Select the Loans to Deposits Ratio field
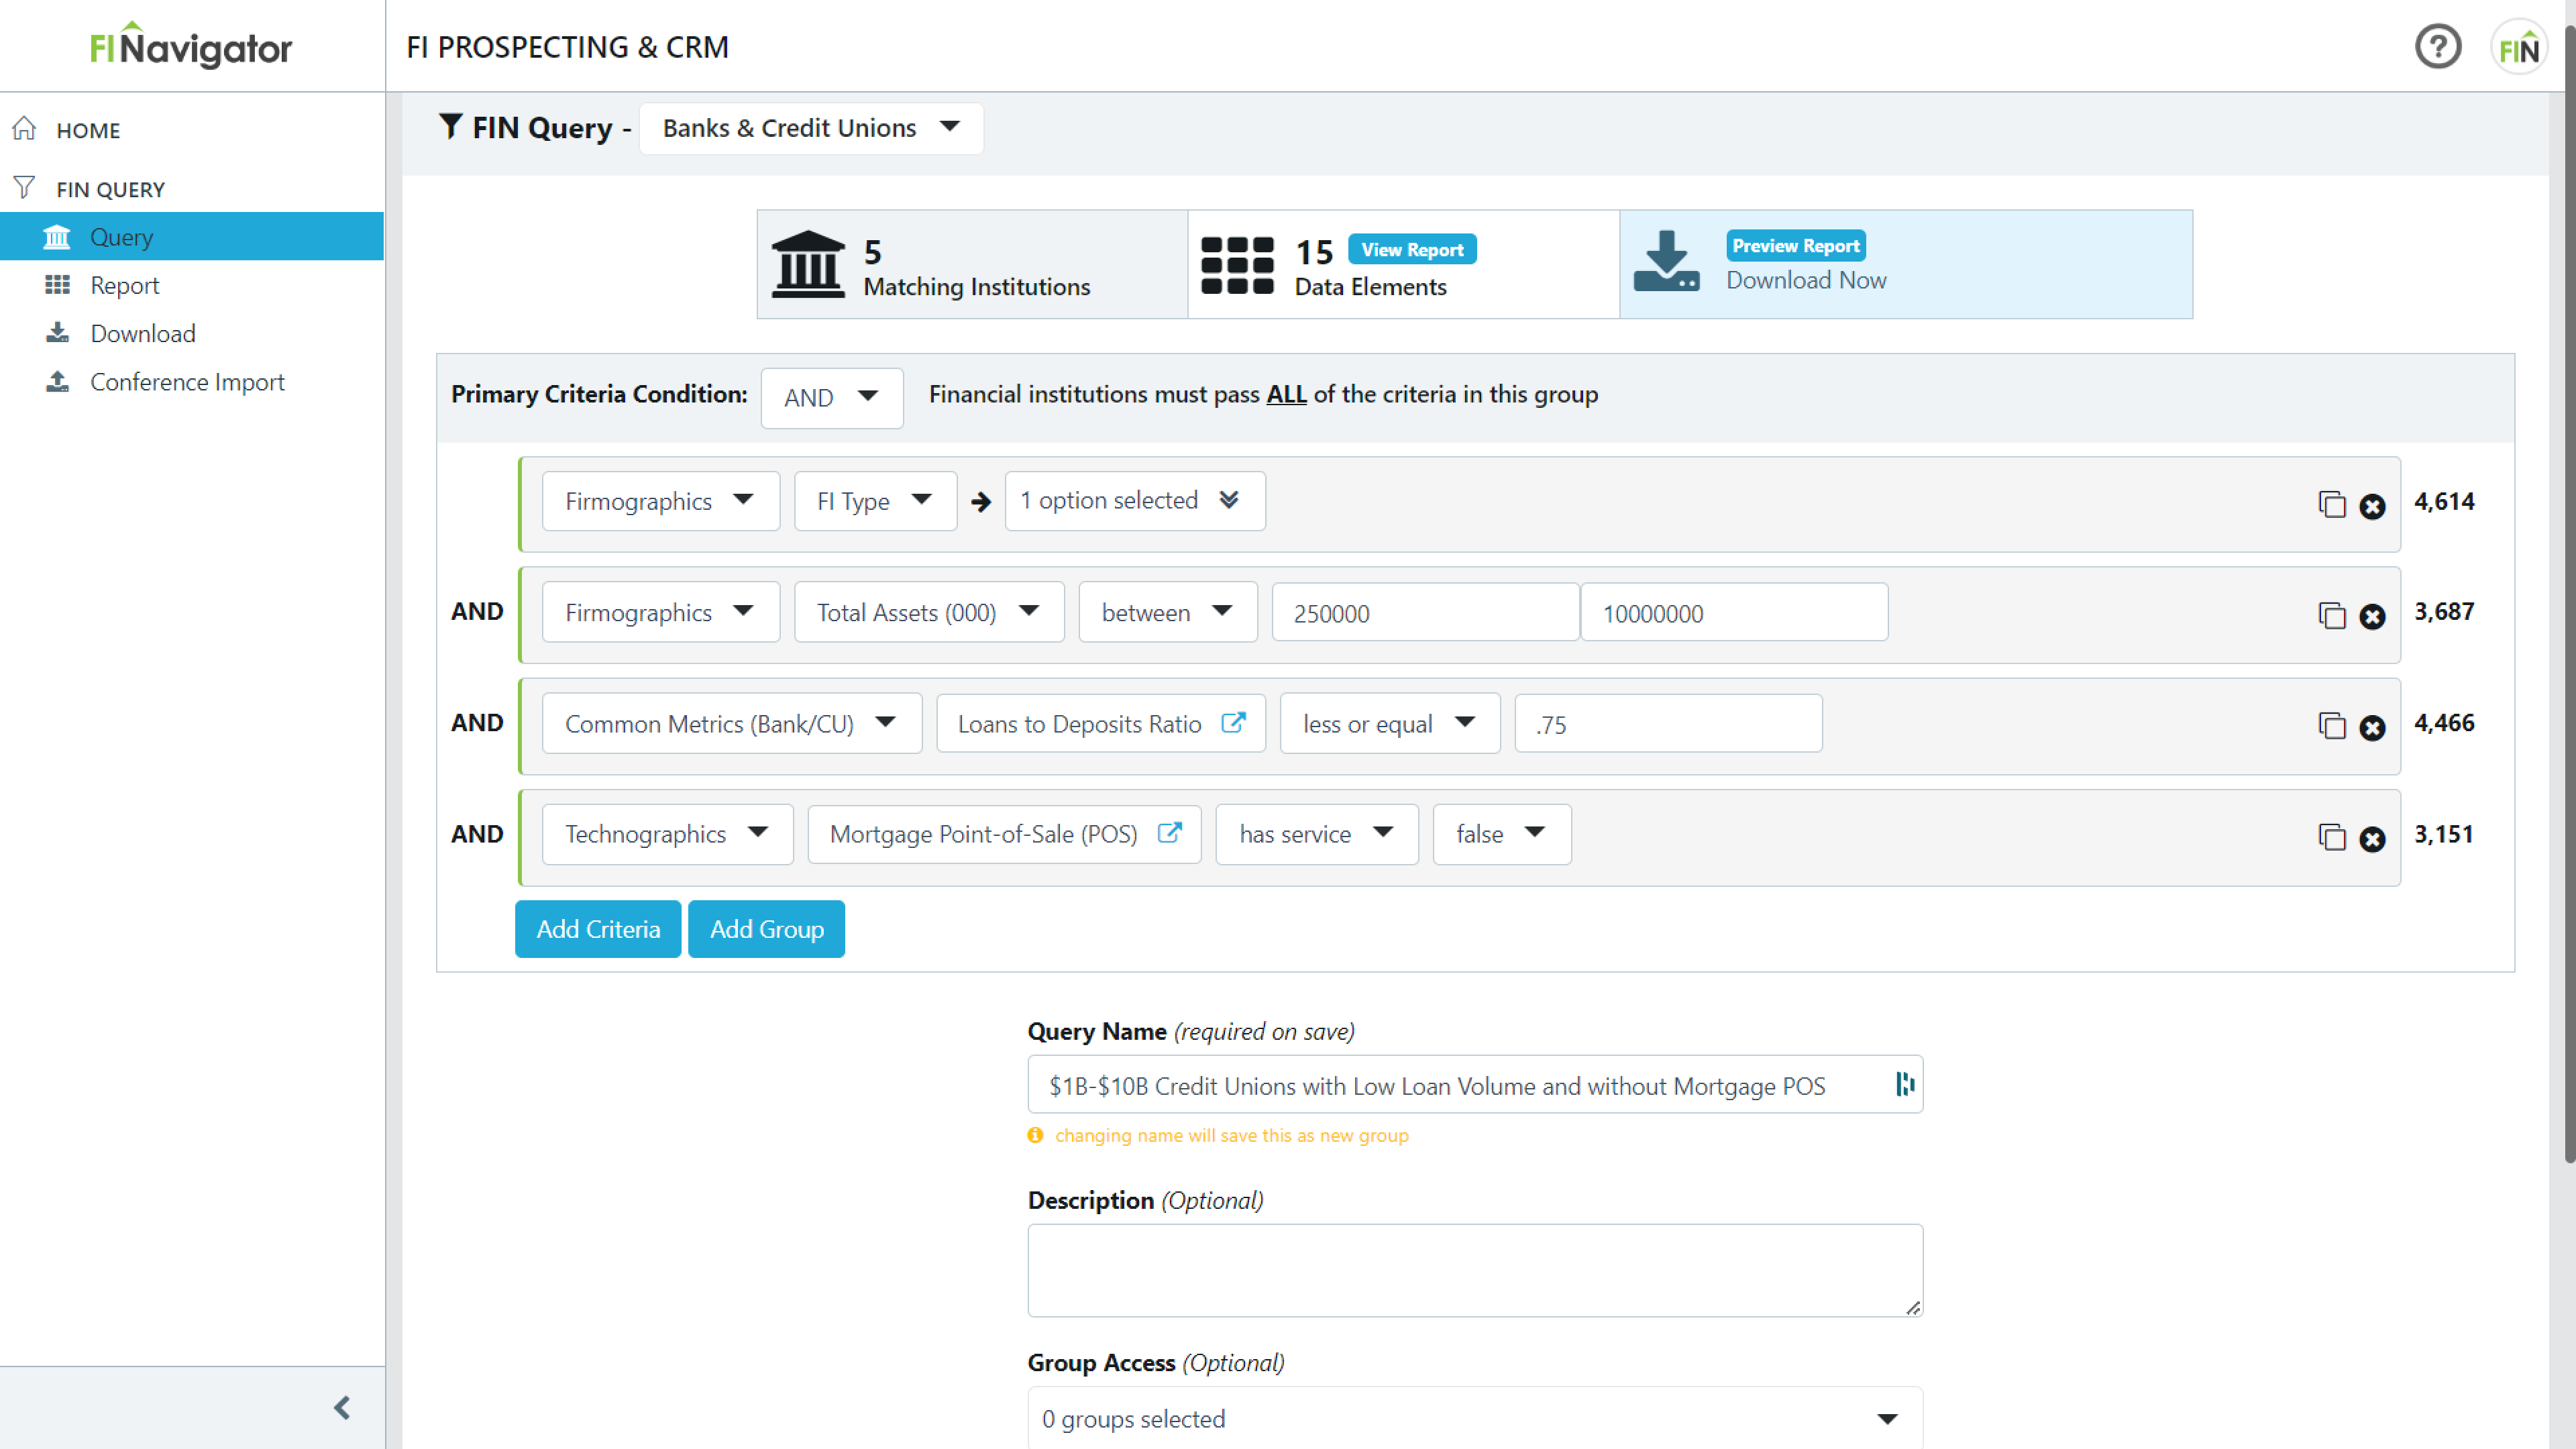2576x1449 pixels. pos(1100,723)
